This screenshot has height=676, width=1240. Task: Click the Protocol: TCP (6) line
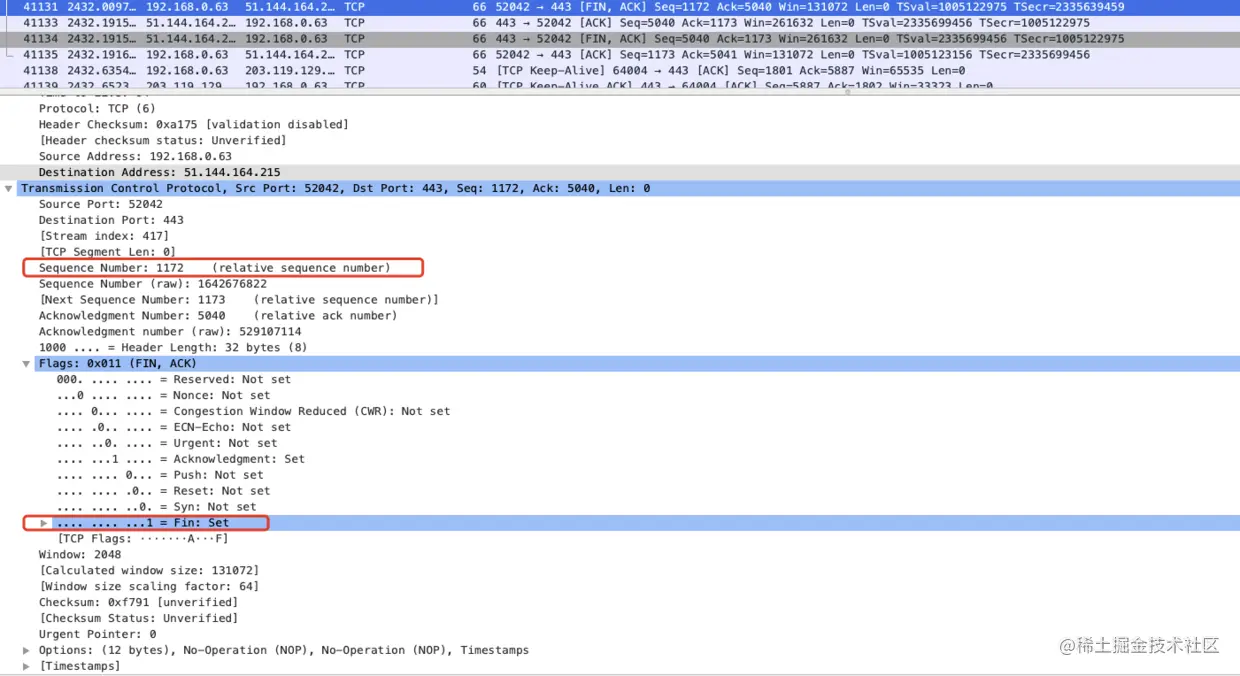tap(97, 108)
